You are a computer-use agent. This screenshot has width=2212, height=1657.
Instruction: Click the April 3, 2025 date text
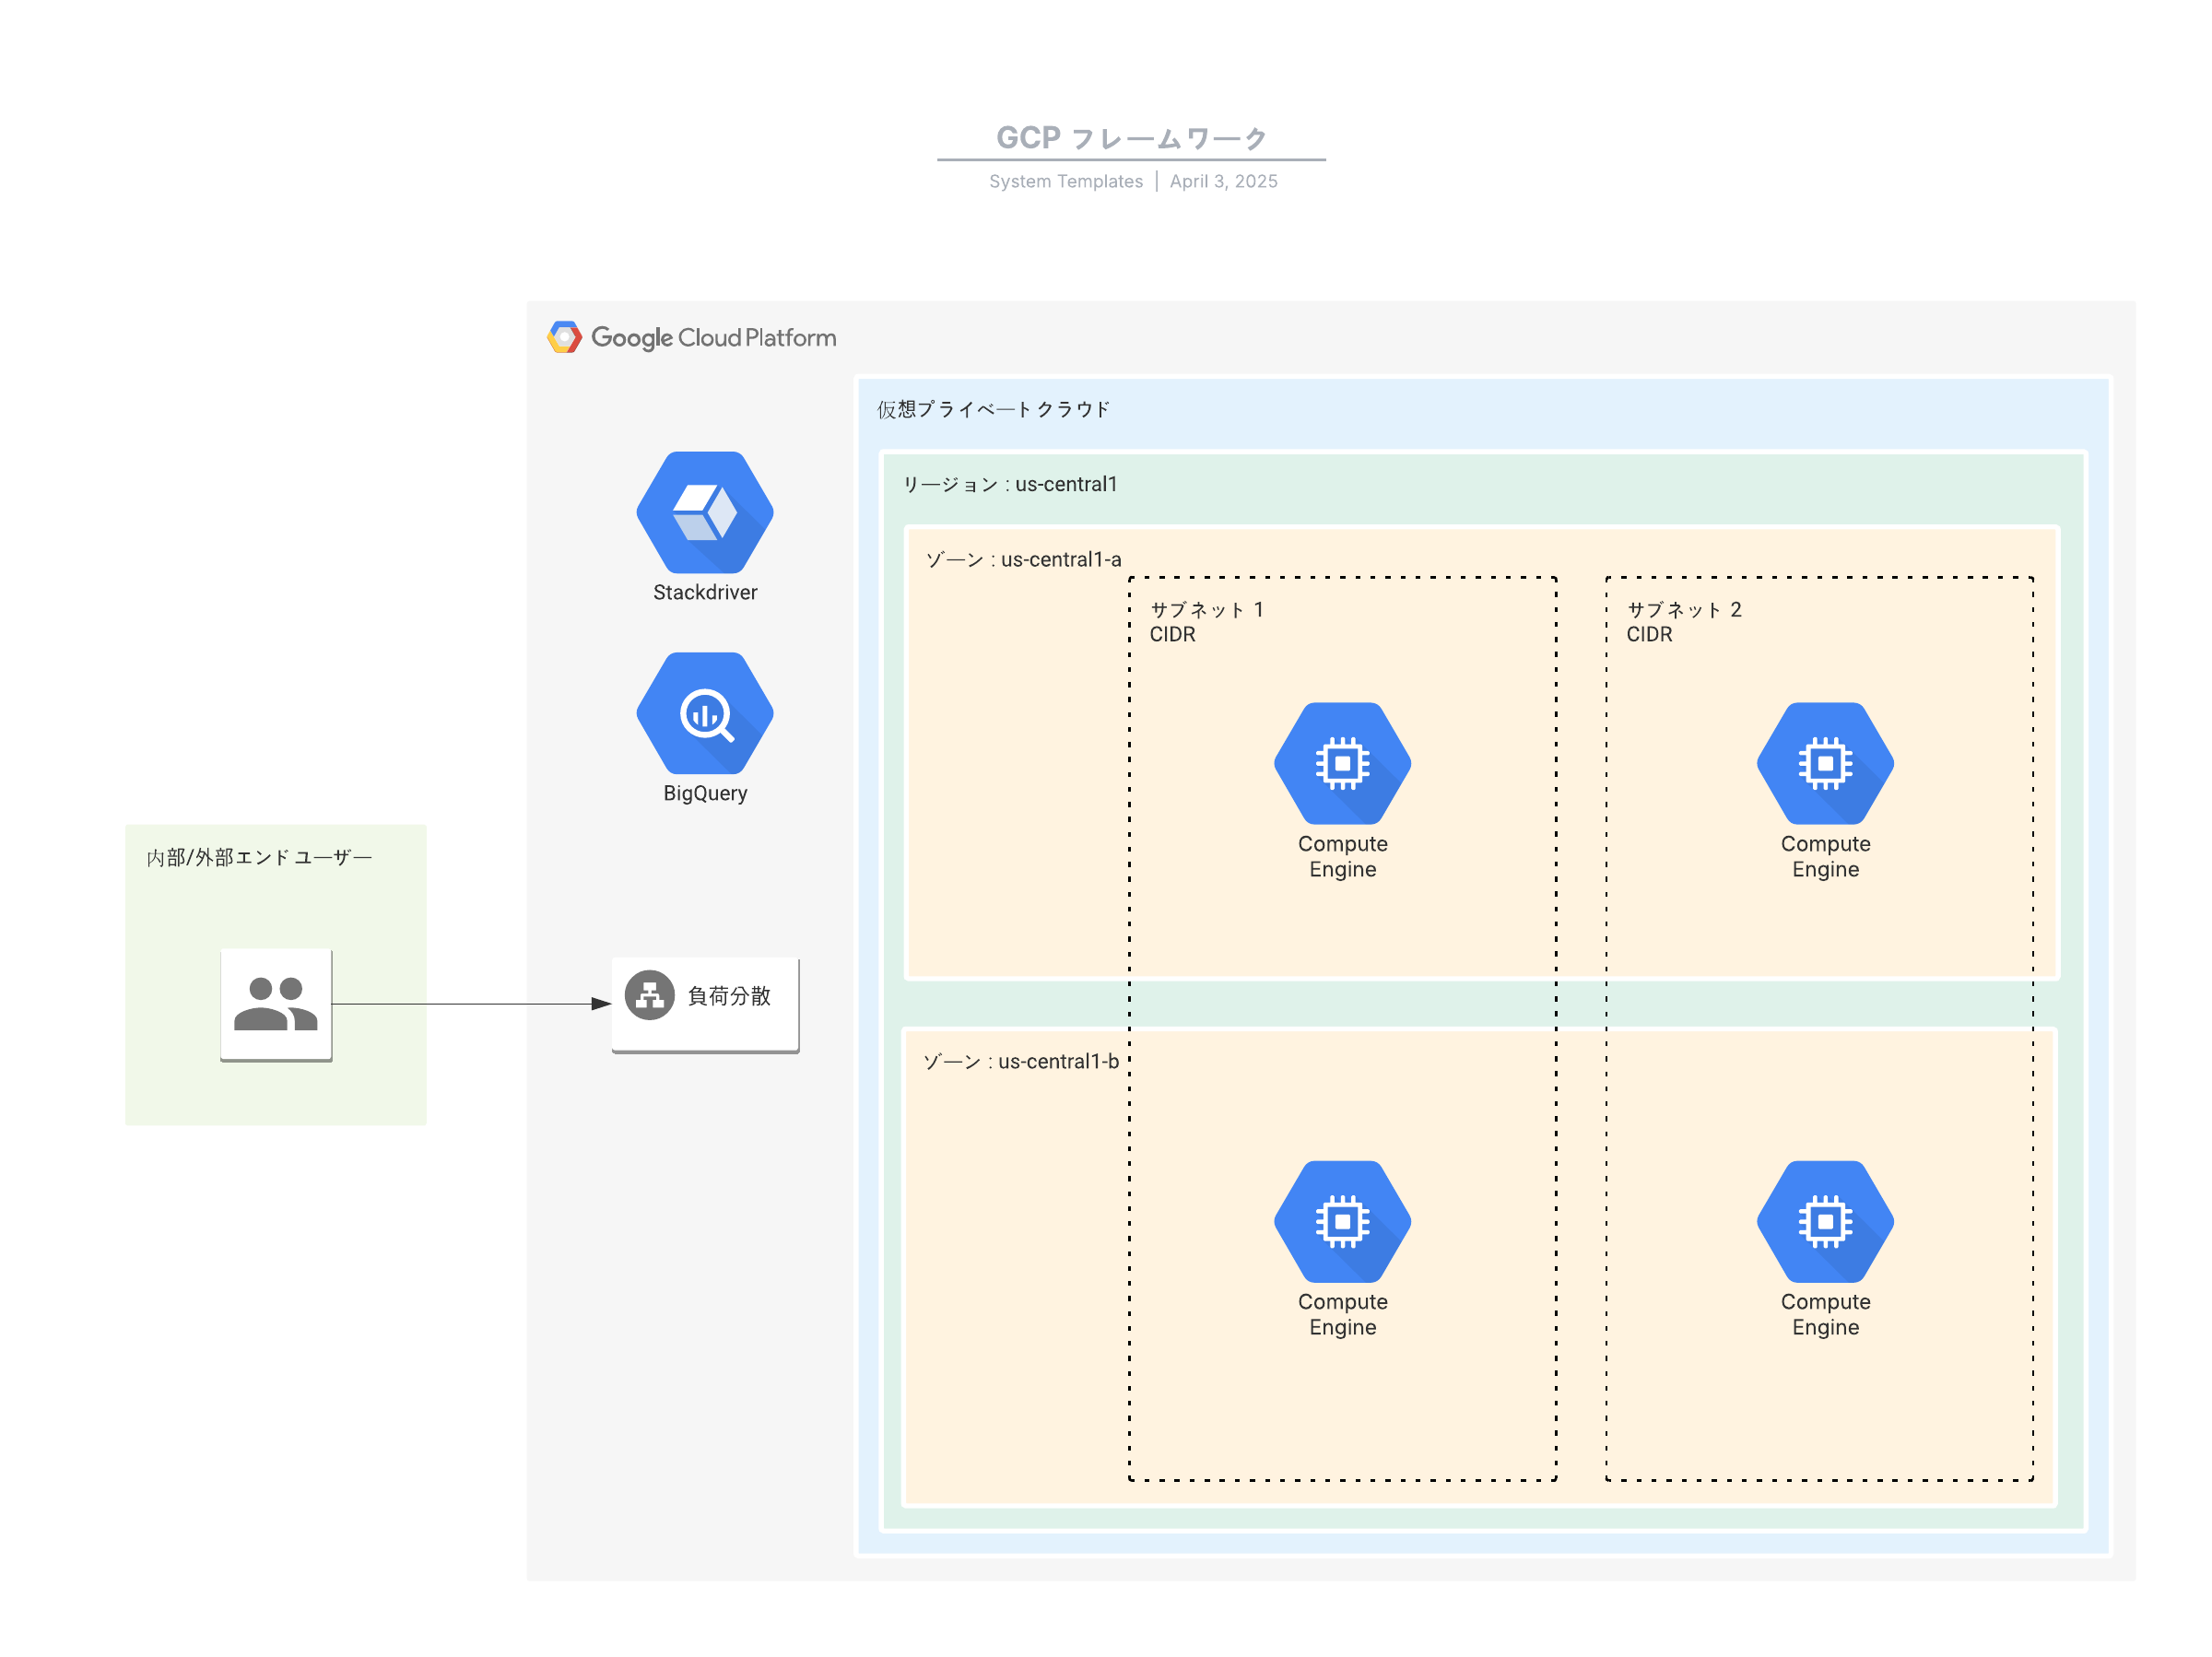coord(1223,181)
